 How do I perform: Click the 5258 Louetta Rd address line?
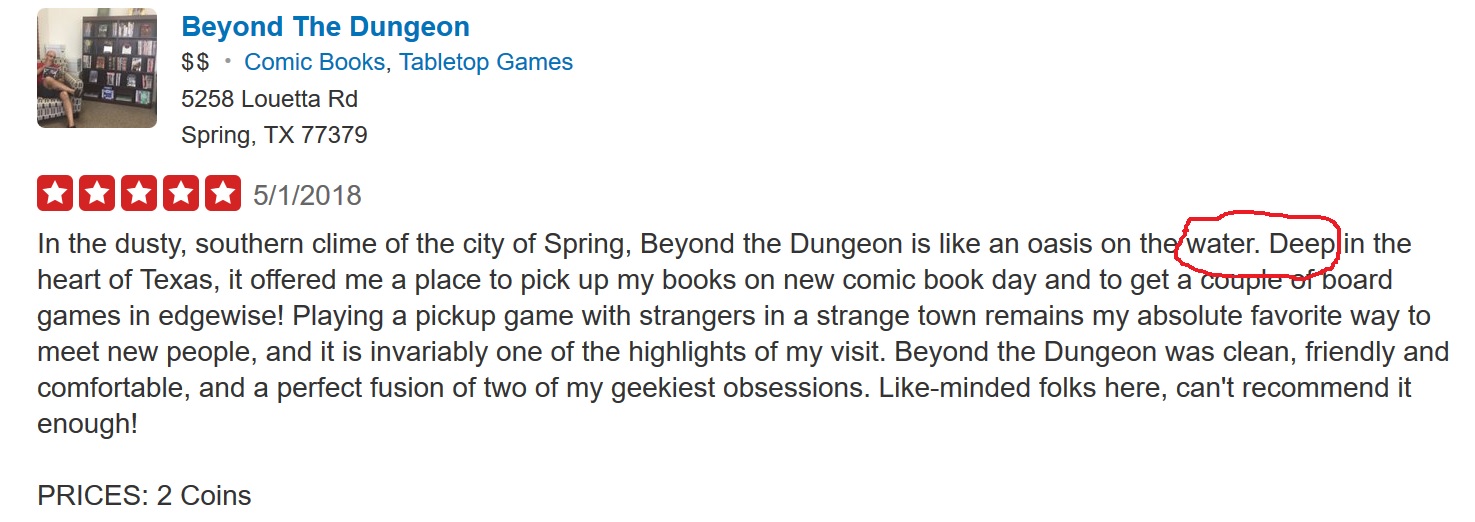coord(269,99)
